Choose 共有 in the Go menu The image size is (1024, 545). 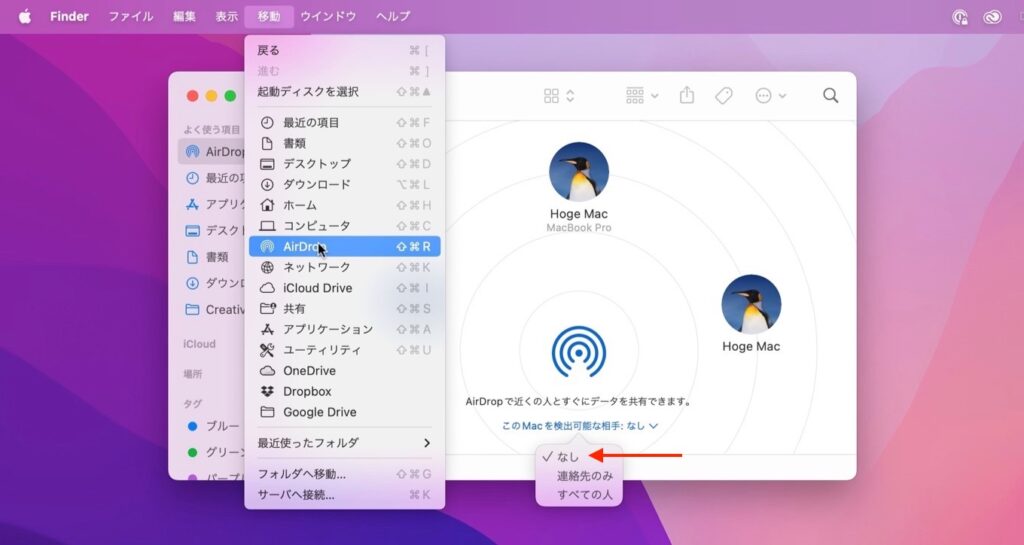click(344, 309)
